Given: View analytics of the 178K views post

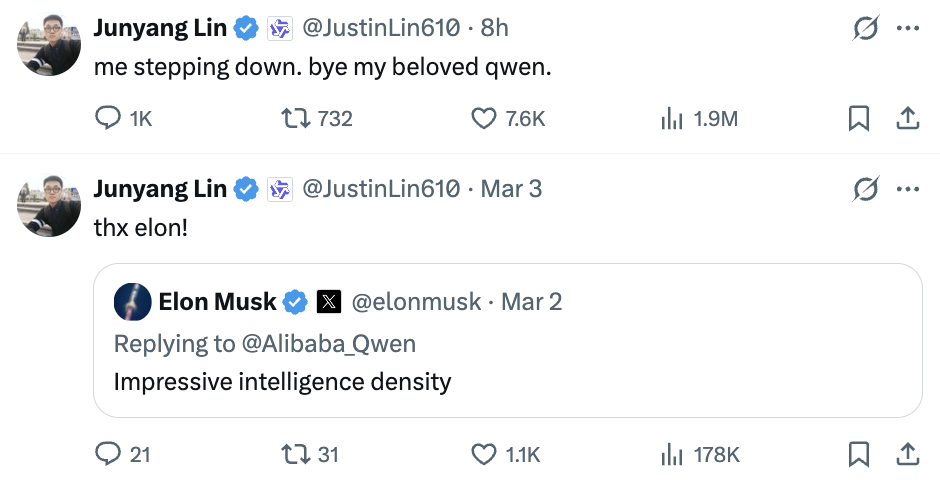Looking at the screenshot, I should (671, 454).
